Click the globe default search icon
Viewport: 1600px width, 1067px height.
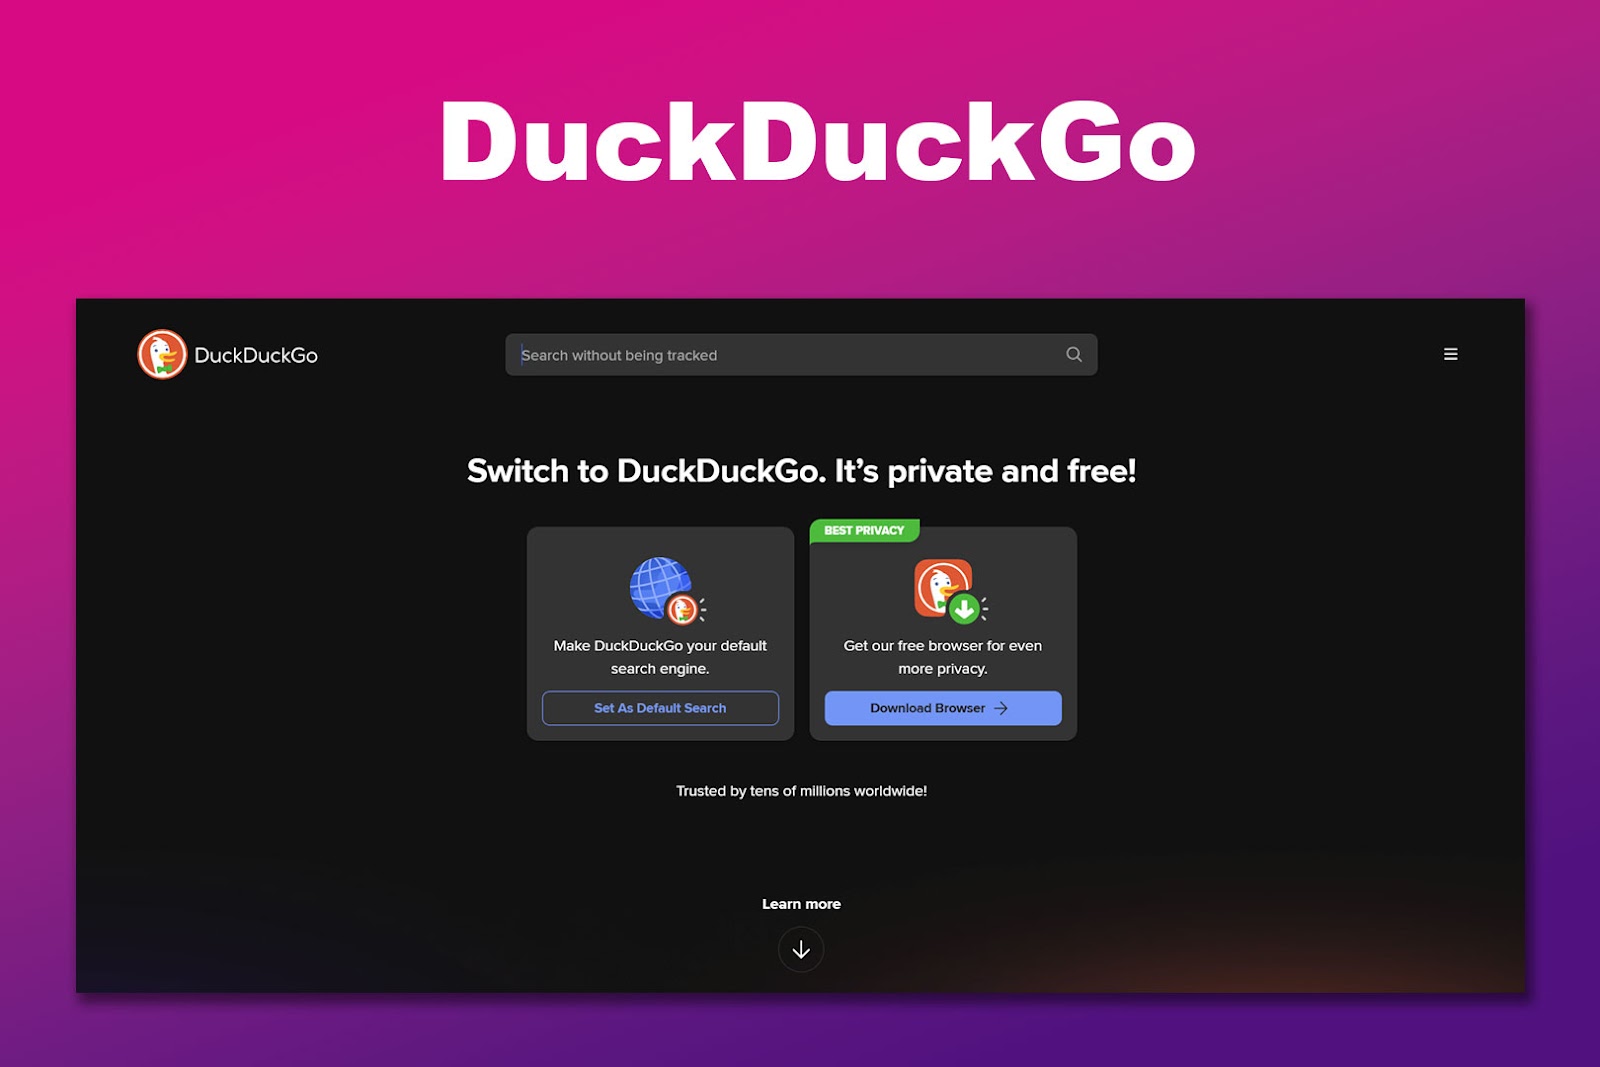667,590
